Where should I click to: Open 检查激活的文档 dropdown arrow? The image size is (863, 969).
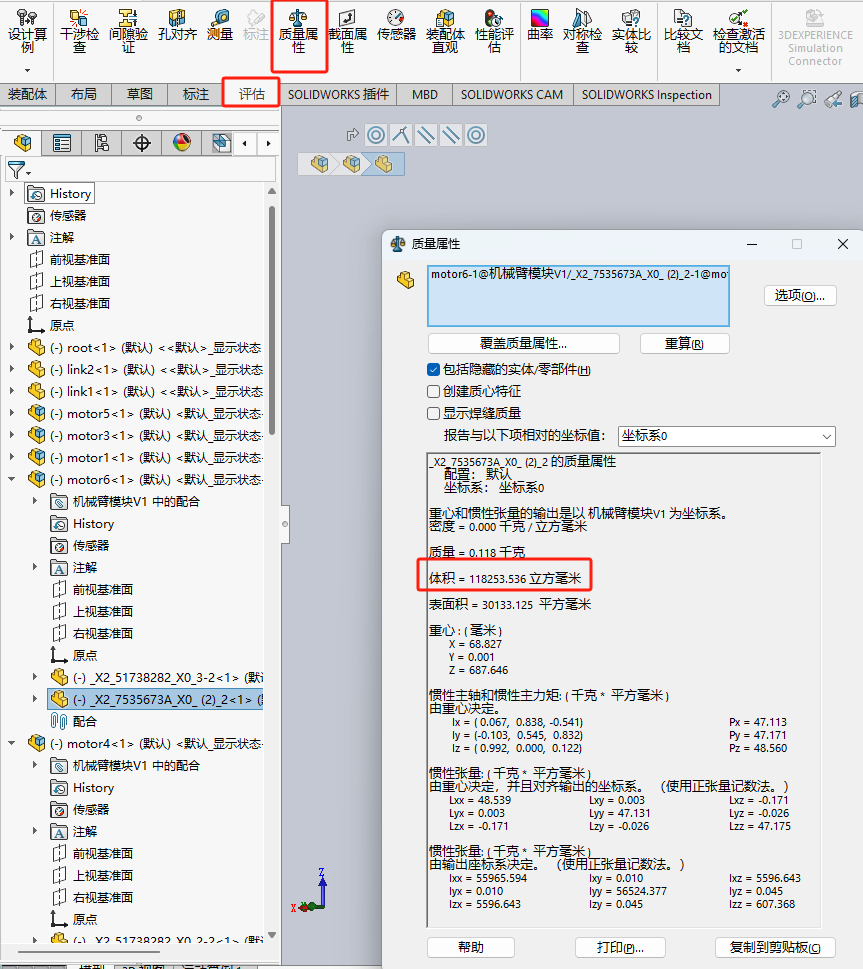(738, 70)
